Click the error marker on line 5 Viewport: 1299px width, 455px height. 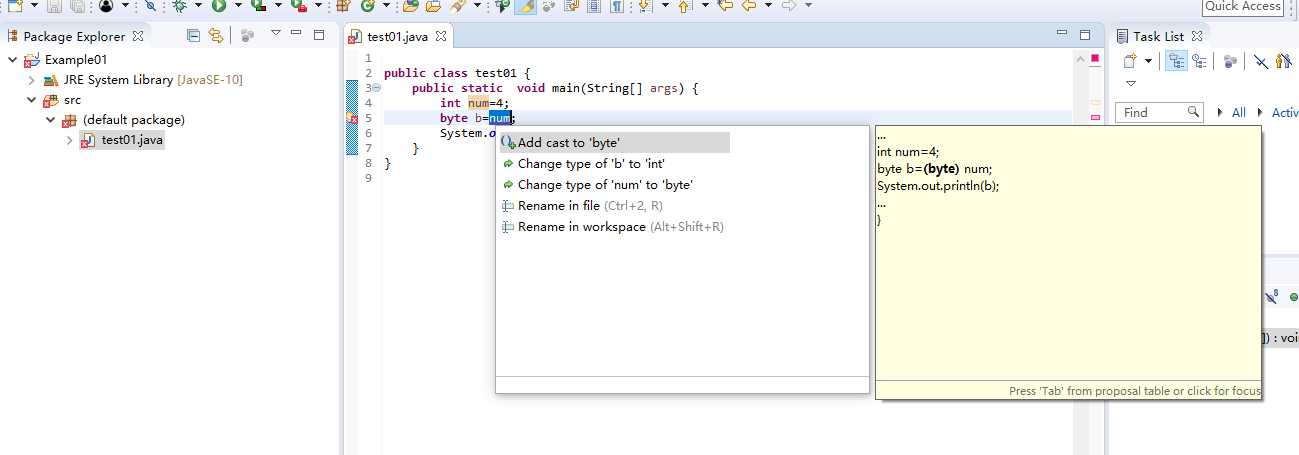tap(352, 118)
